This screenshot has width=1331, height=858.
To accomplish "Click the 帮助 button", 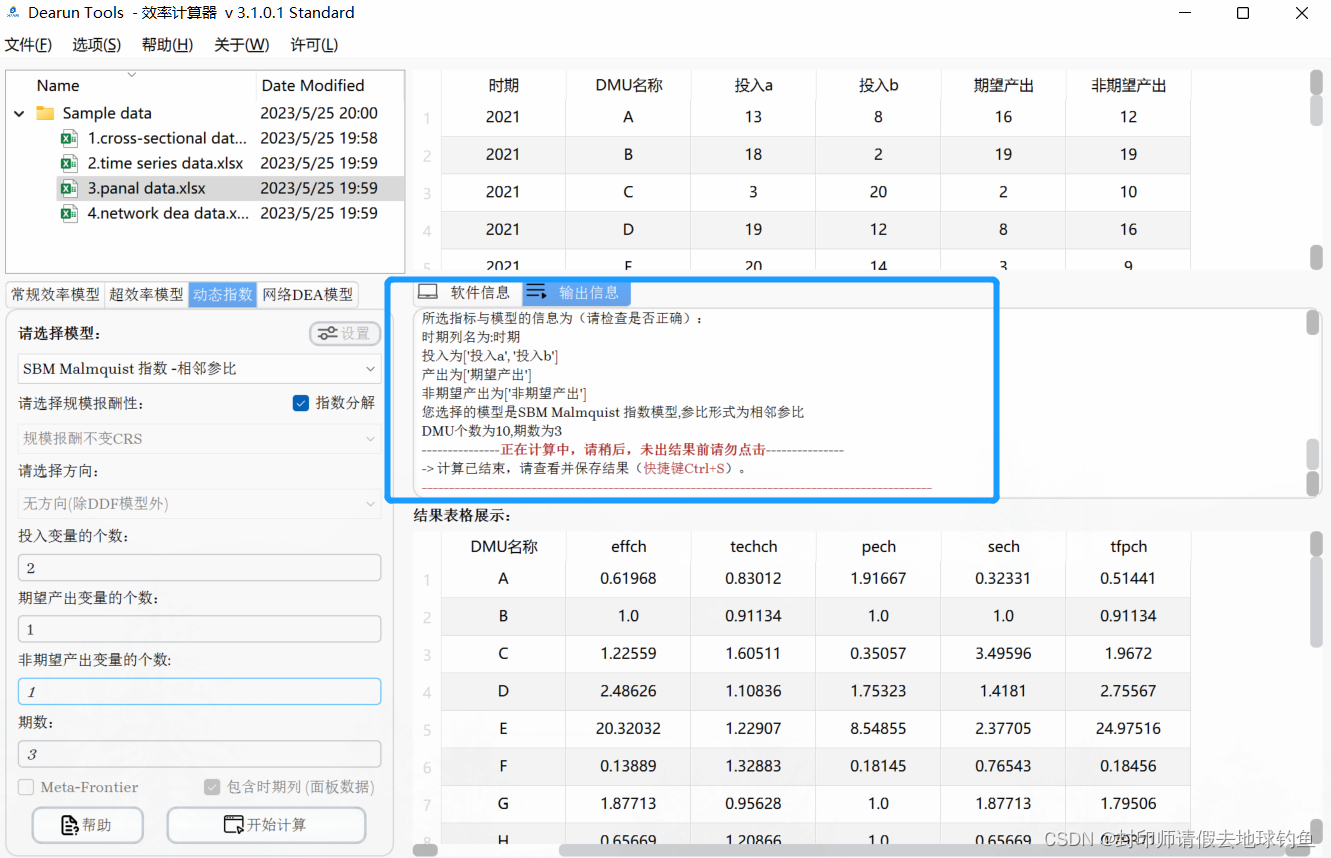I will 87,824.
